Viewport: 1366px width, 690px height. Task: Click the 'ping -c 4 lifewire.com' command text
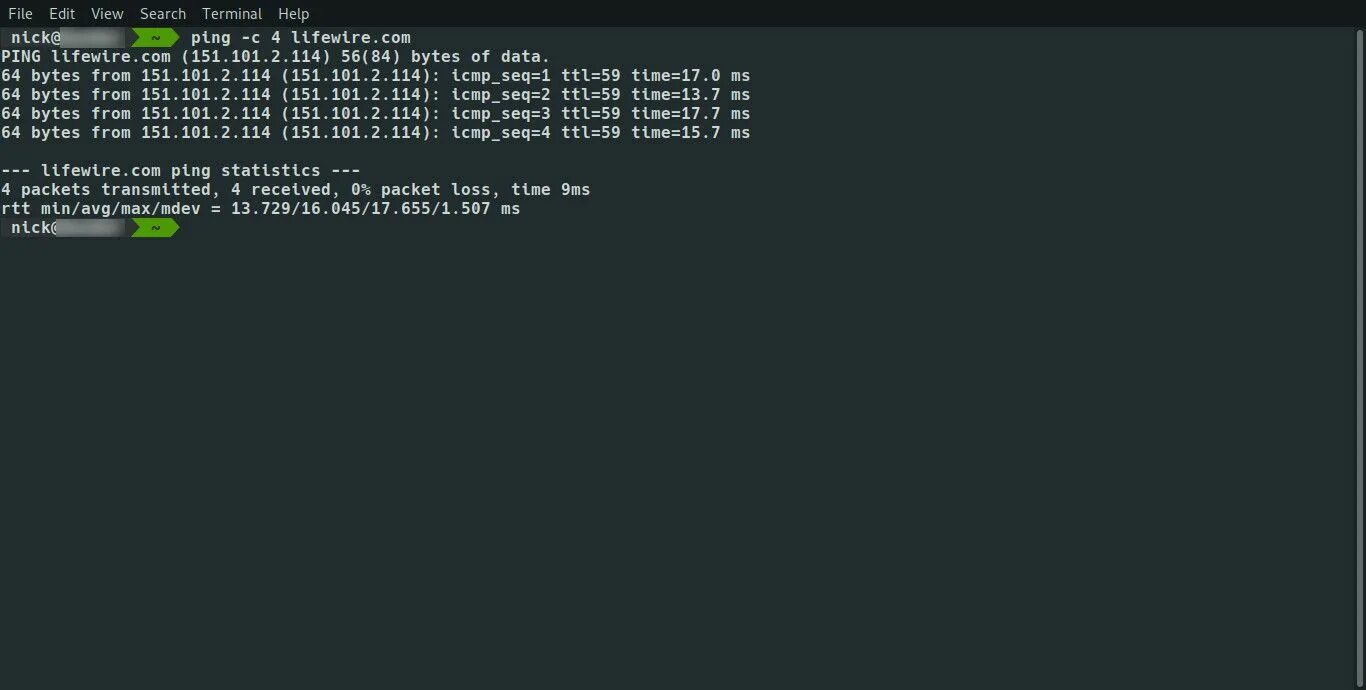click(x=301, y=38)
